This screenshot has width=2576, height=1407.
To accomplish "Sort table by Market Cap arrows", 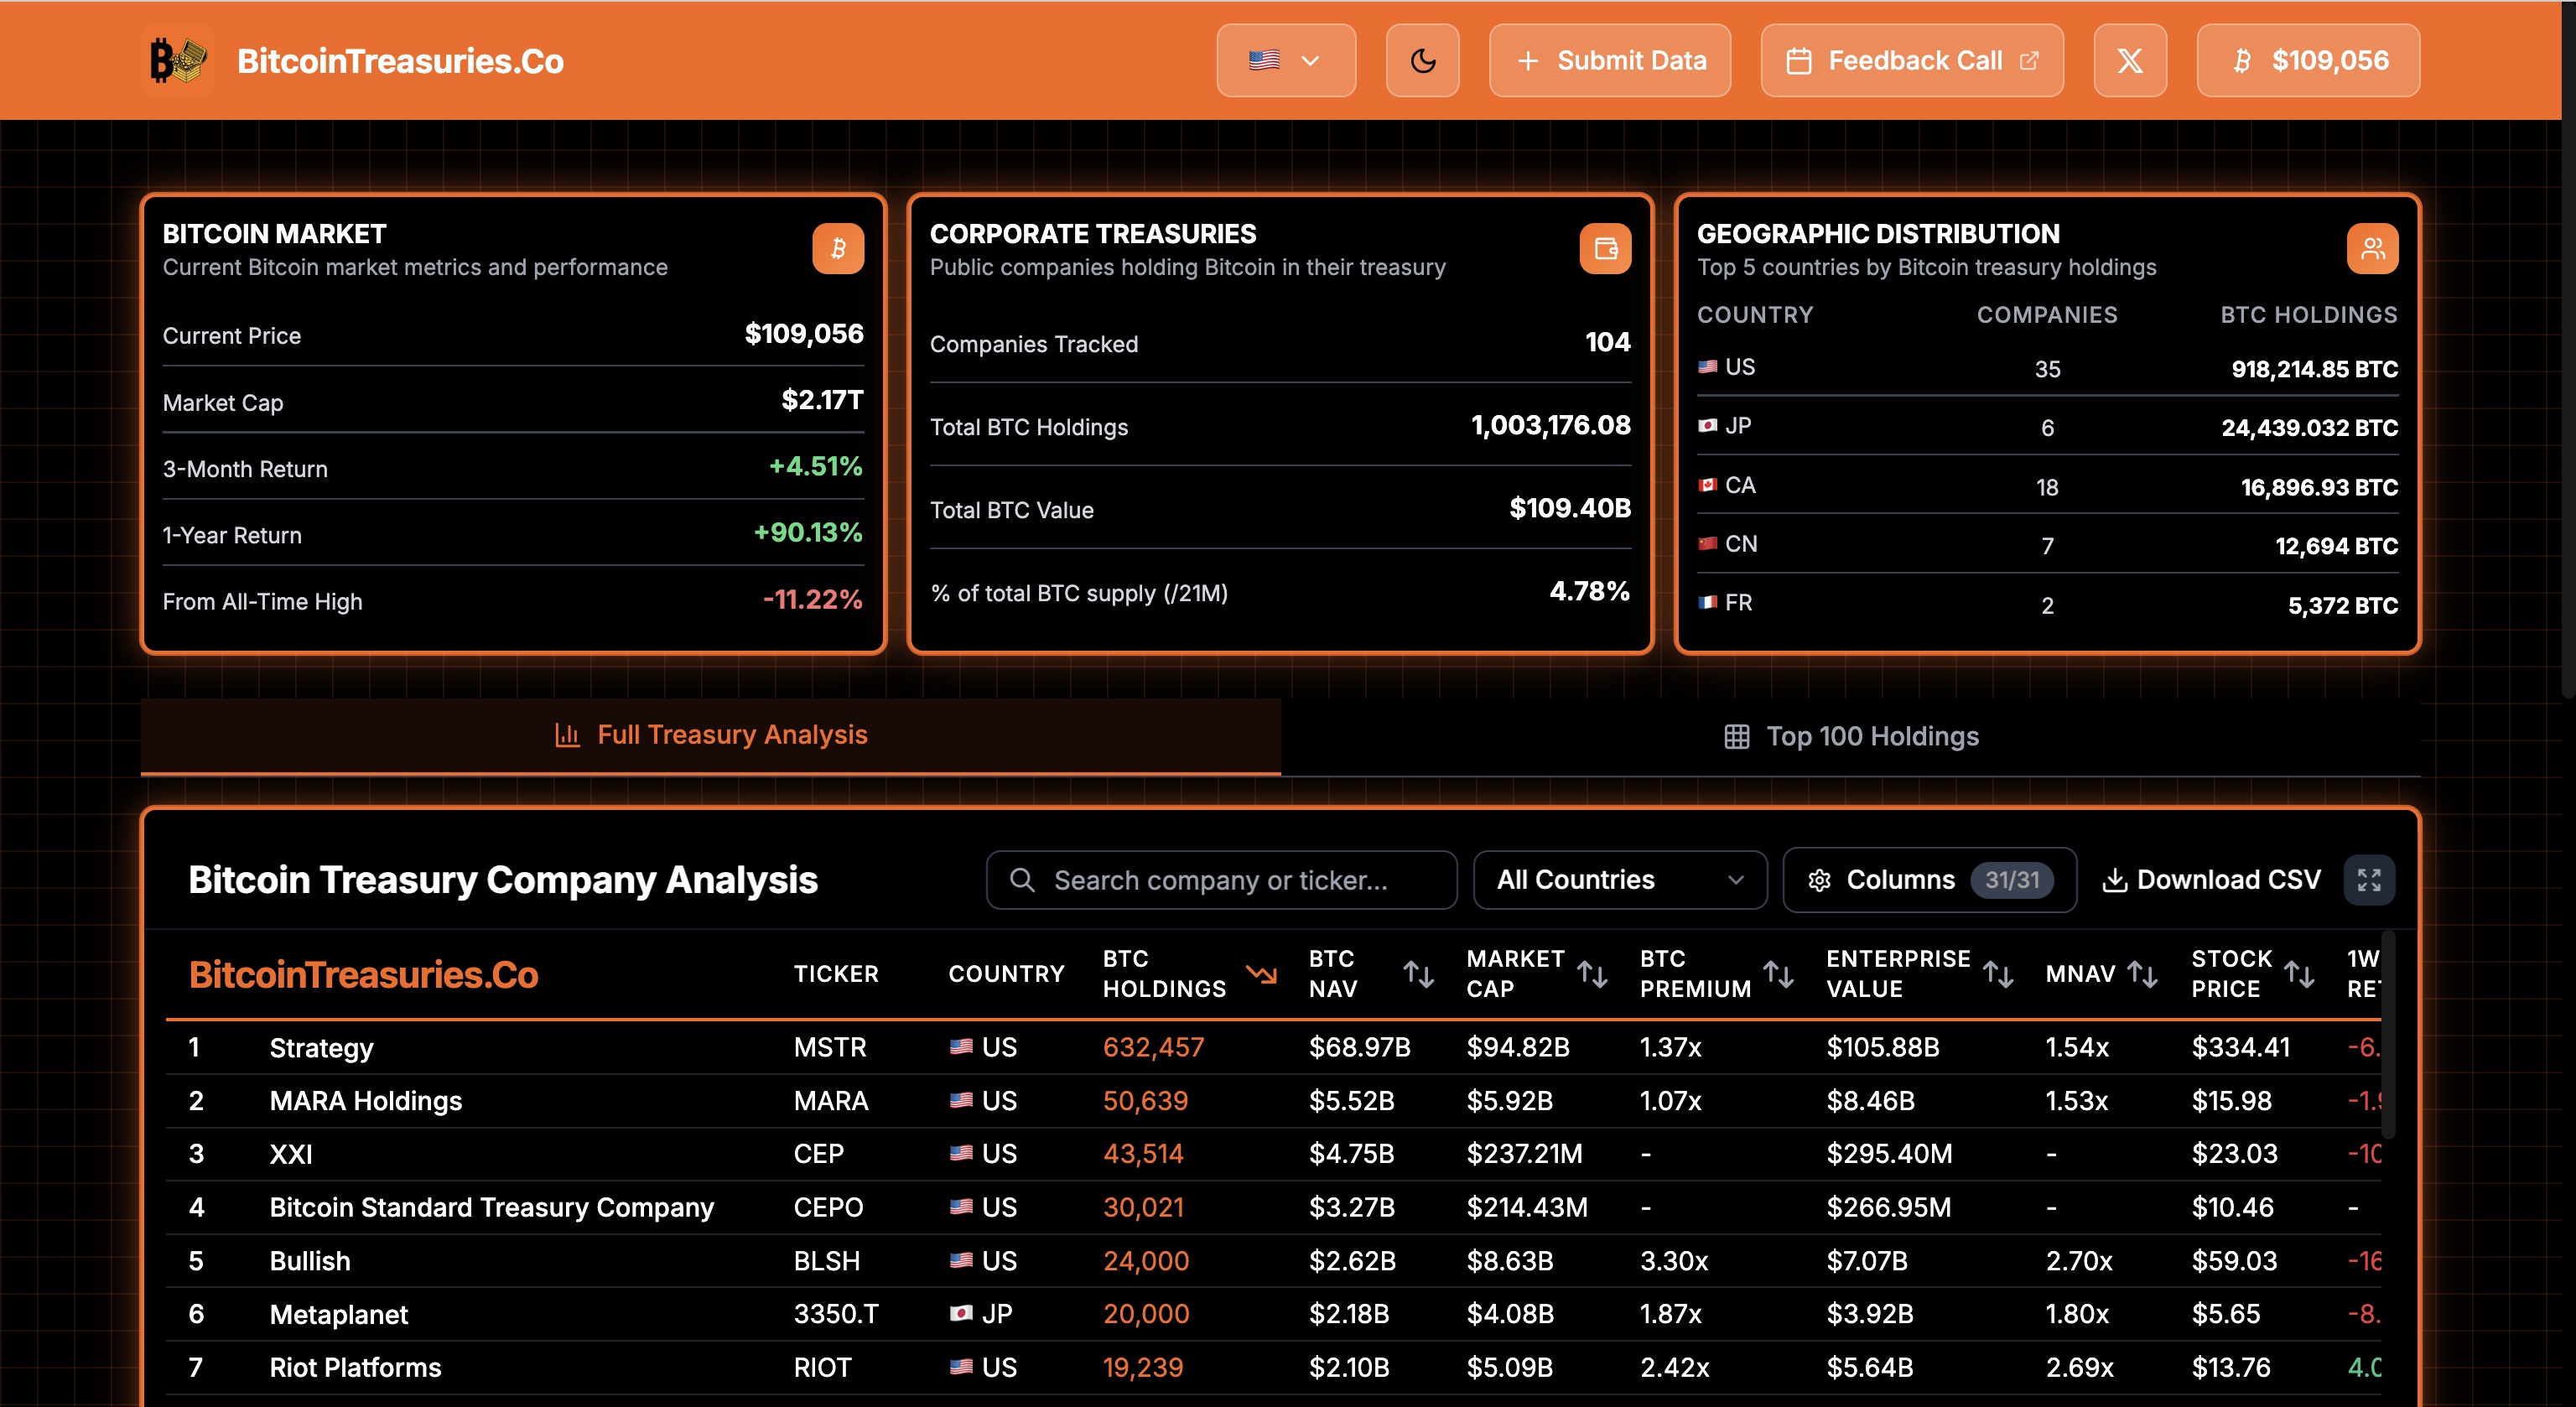I will [1591, 973].
